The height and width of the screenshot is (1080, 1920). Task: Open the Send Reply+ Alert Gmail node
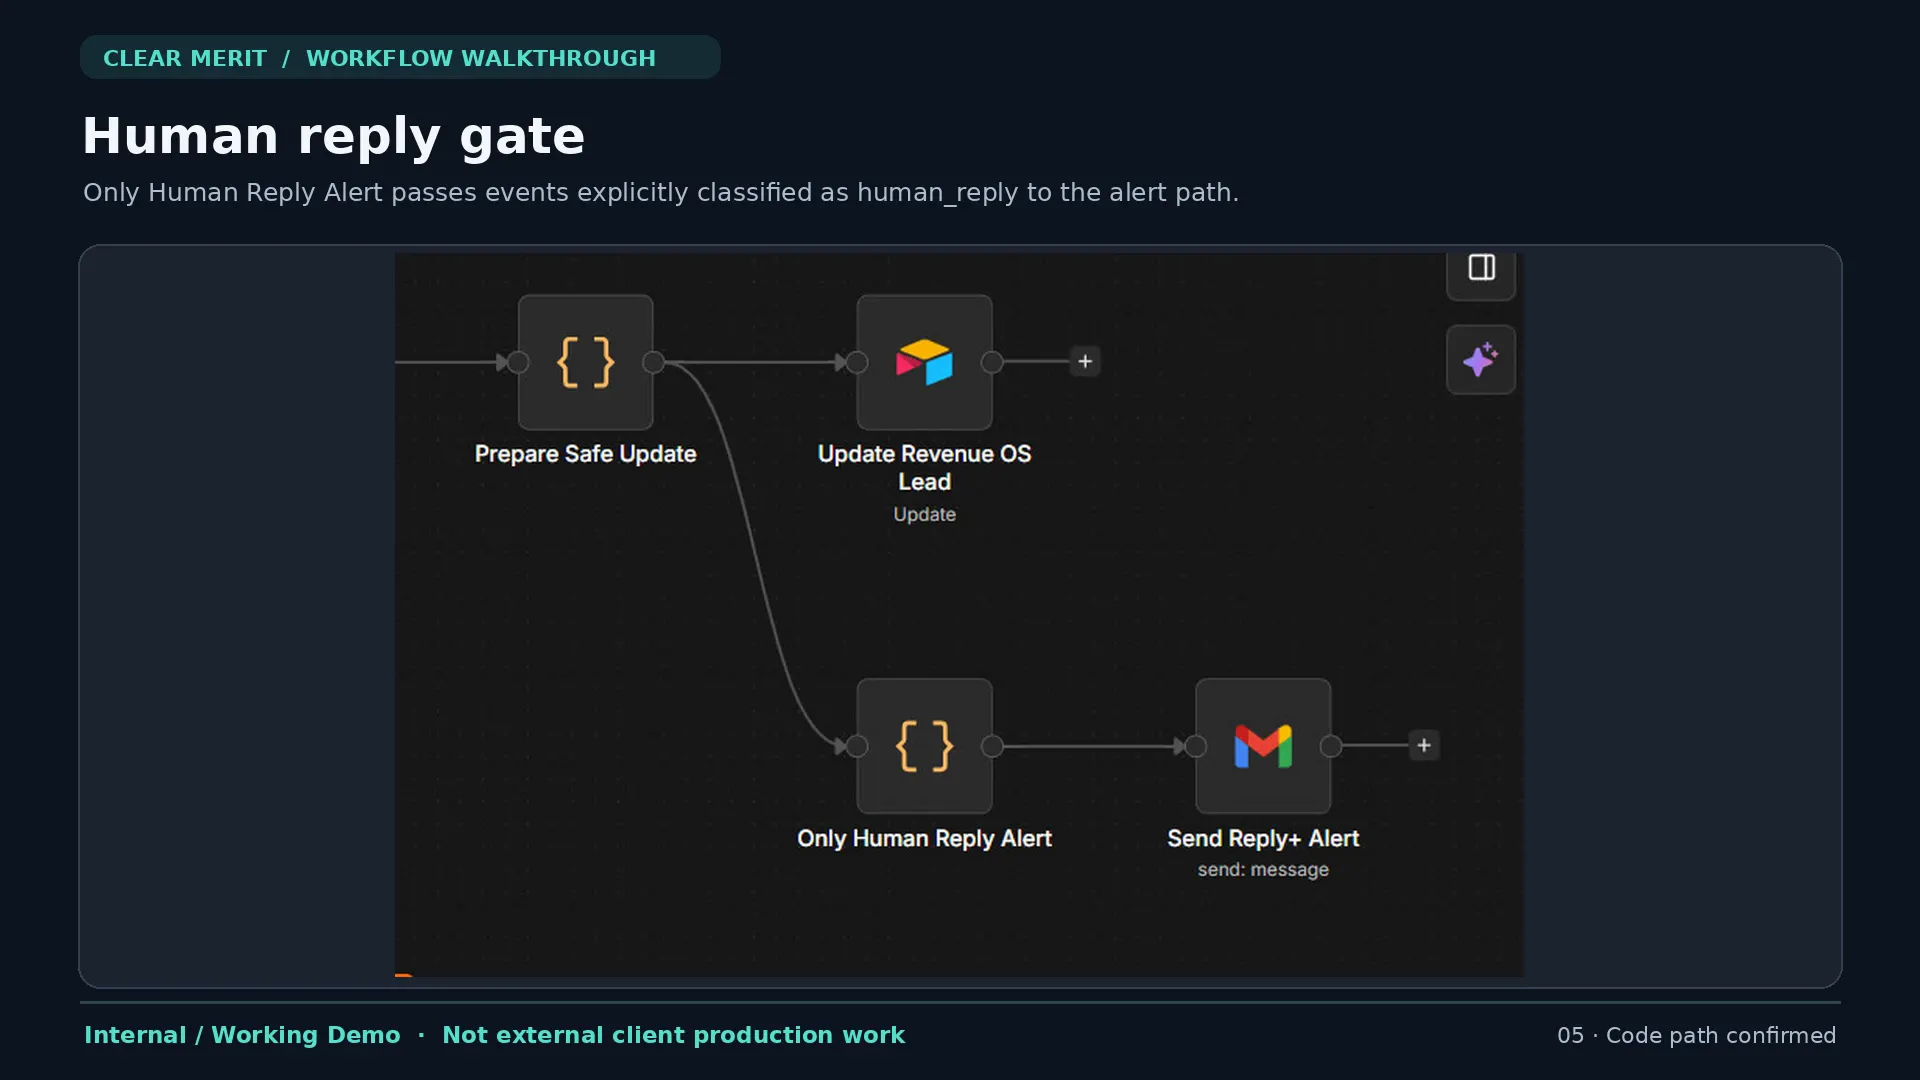tap(1263, 746)
